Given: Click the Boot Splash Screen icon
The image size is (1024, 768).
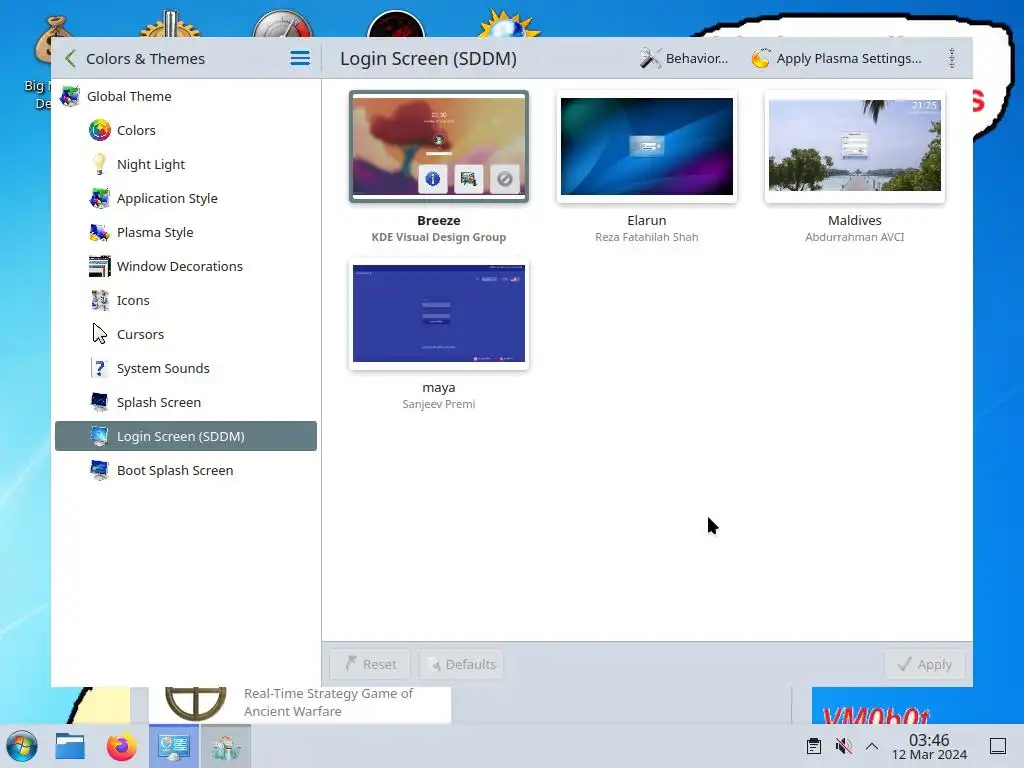Looking at the screenshot, I should click(100, 470).
